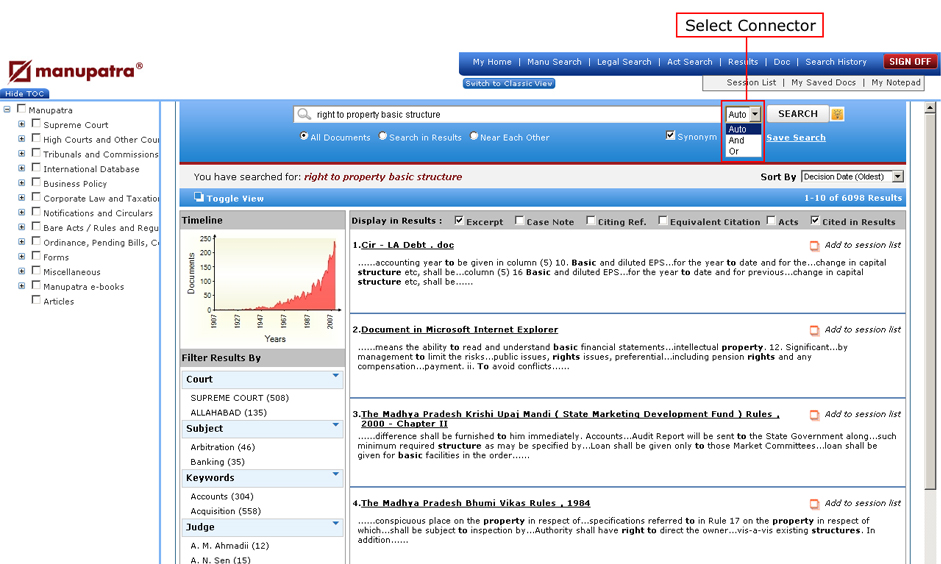Click session list icon for Microsoft Internet Explorer document
Image resolution: width=941 pixels, height=564 pixels.
tap(814, 330)
